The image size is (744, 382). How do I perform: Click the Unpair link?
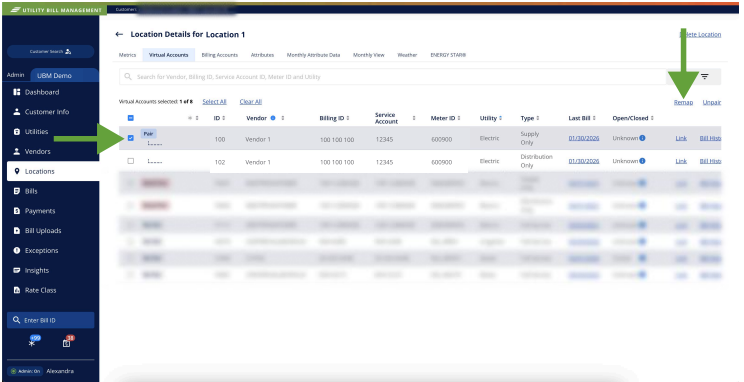[x=712, y=102]
